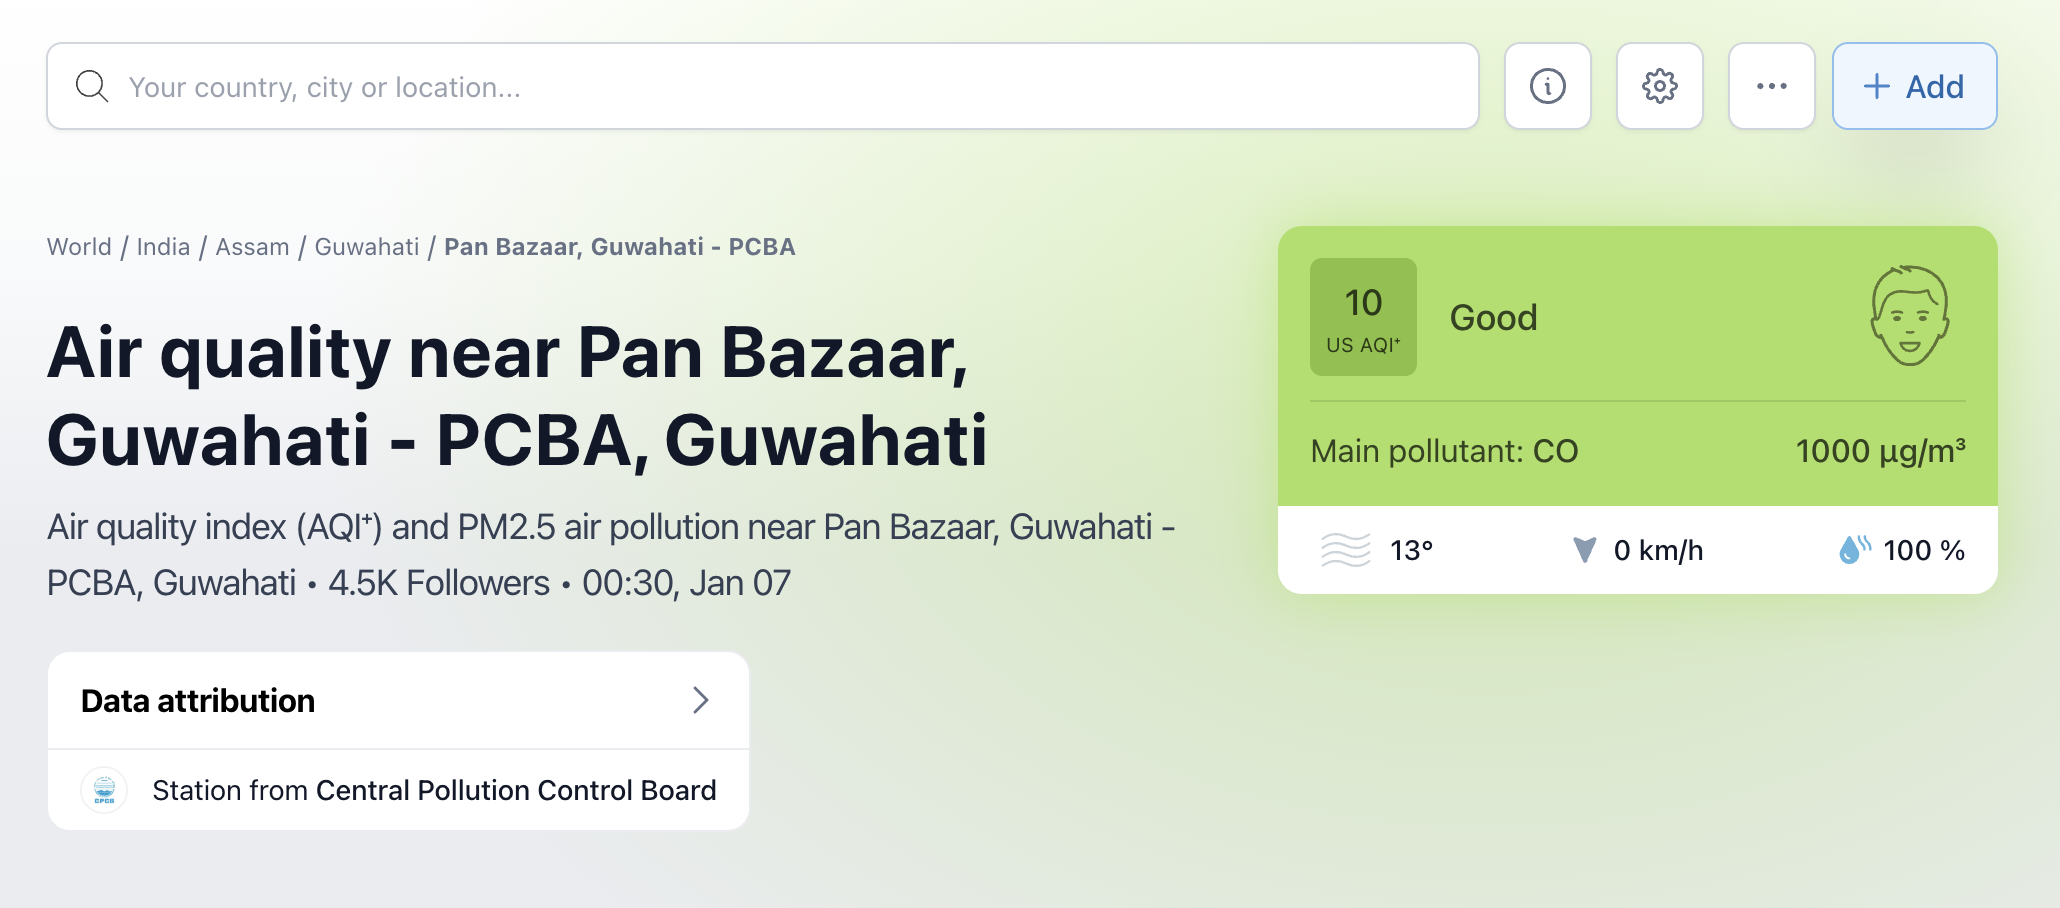Click the Data attribution heading
Screen dimensions: 2060x908
click(198, 701)
